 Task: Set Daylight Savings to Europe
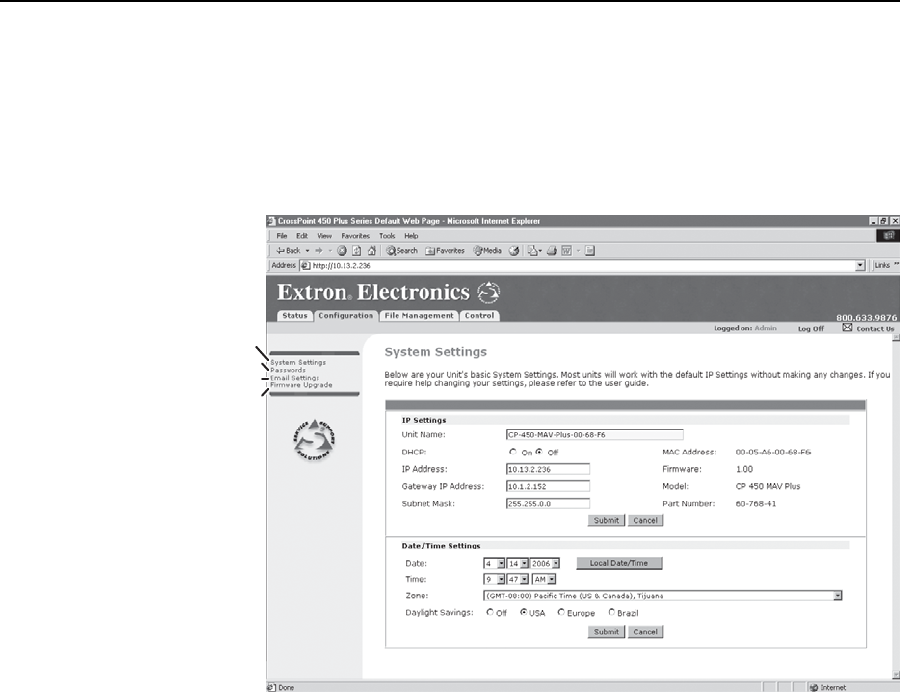pyautogui.click(x=561, y=612)
